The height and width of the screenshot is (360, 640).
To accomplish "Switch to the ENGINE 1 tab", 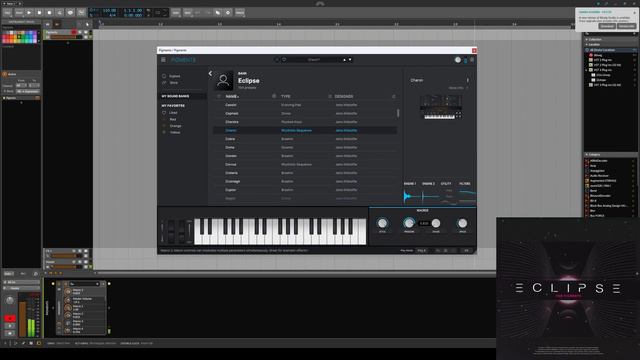I will (410, 184).
